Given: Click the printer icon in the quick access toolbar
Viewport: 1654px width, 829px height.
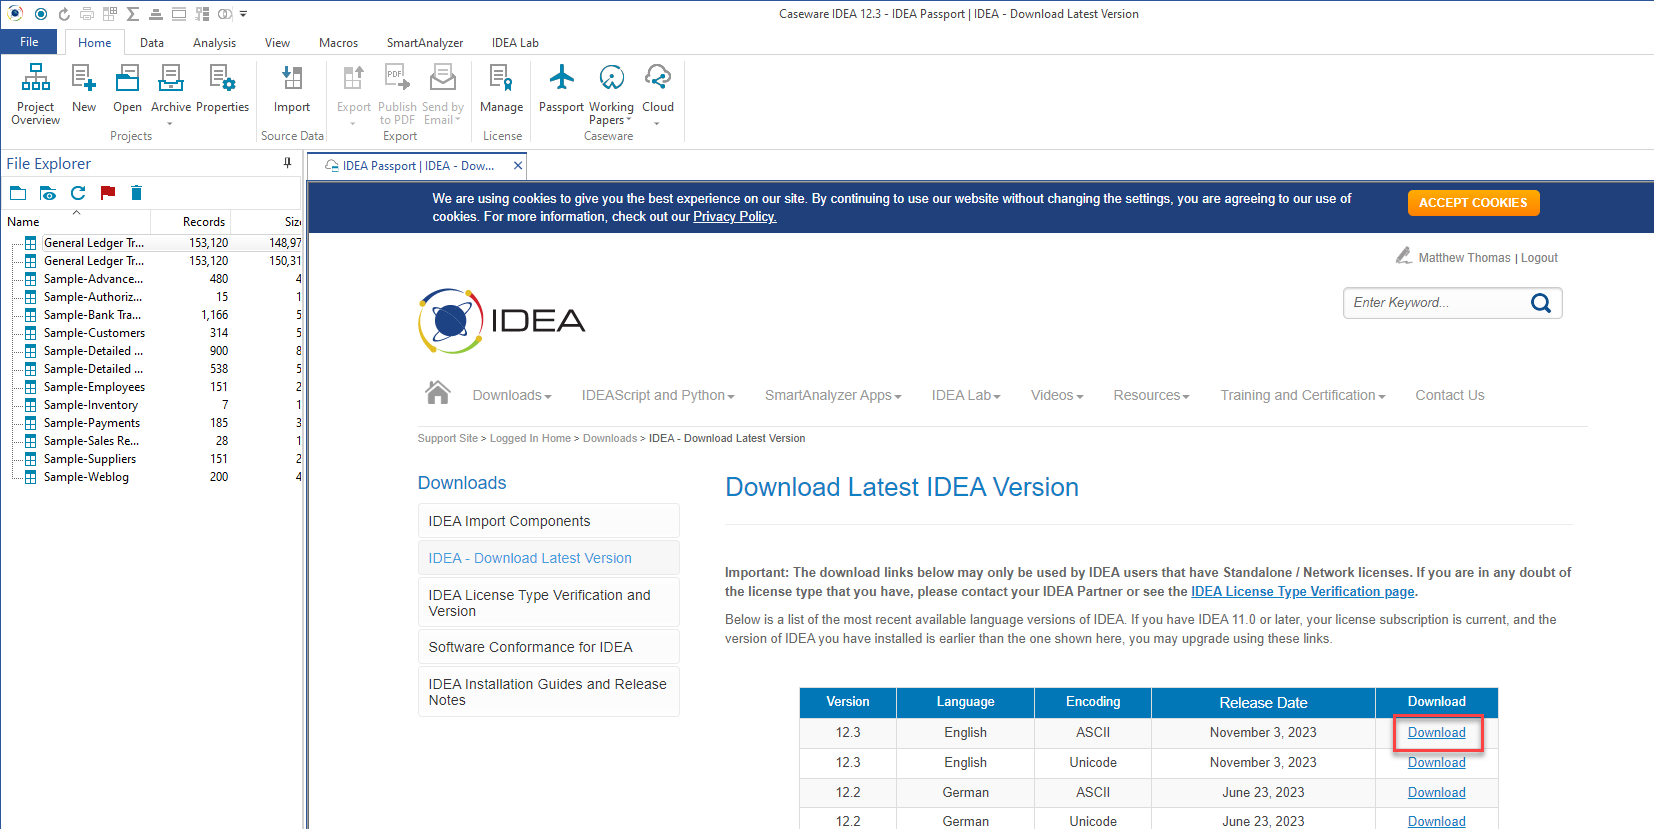Looking at the screenshot, I should [x=87, y=14].
